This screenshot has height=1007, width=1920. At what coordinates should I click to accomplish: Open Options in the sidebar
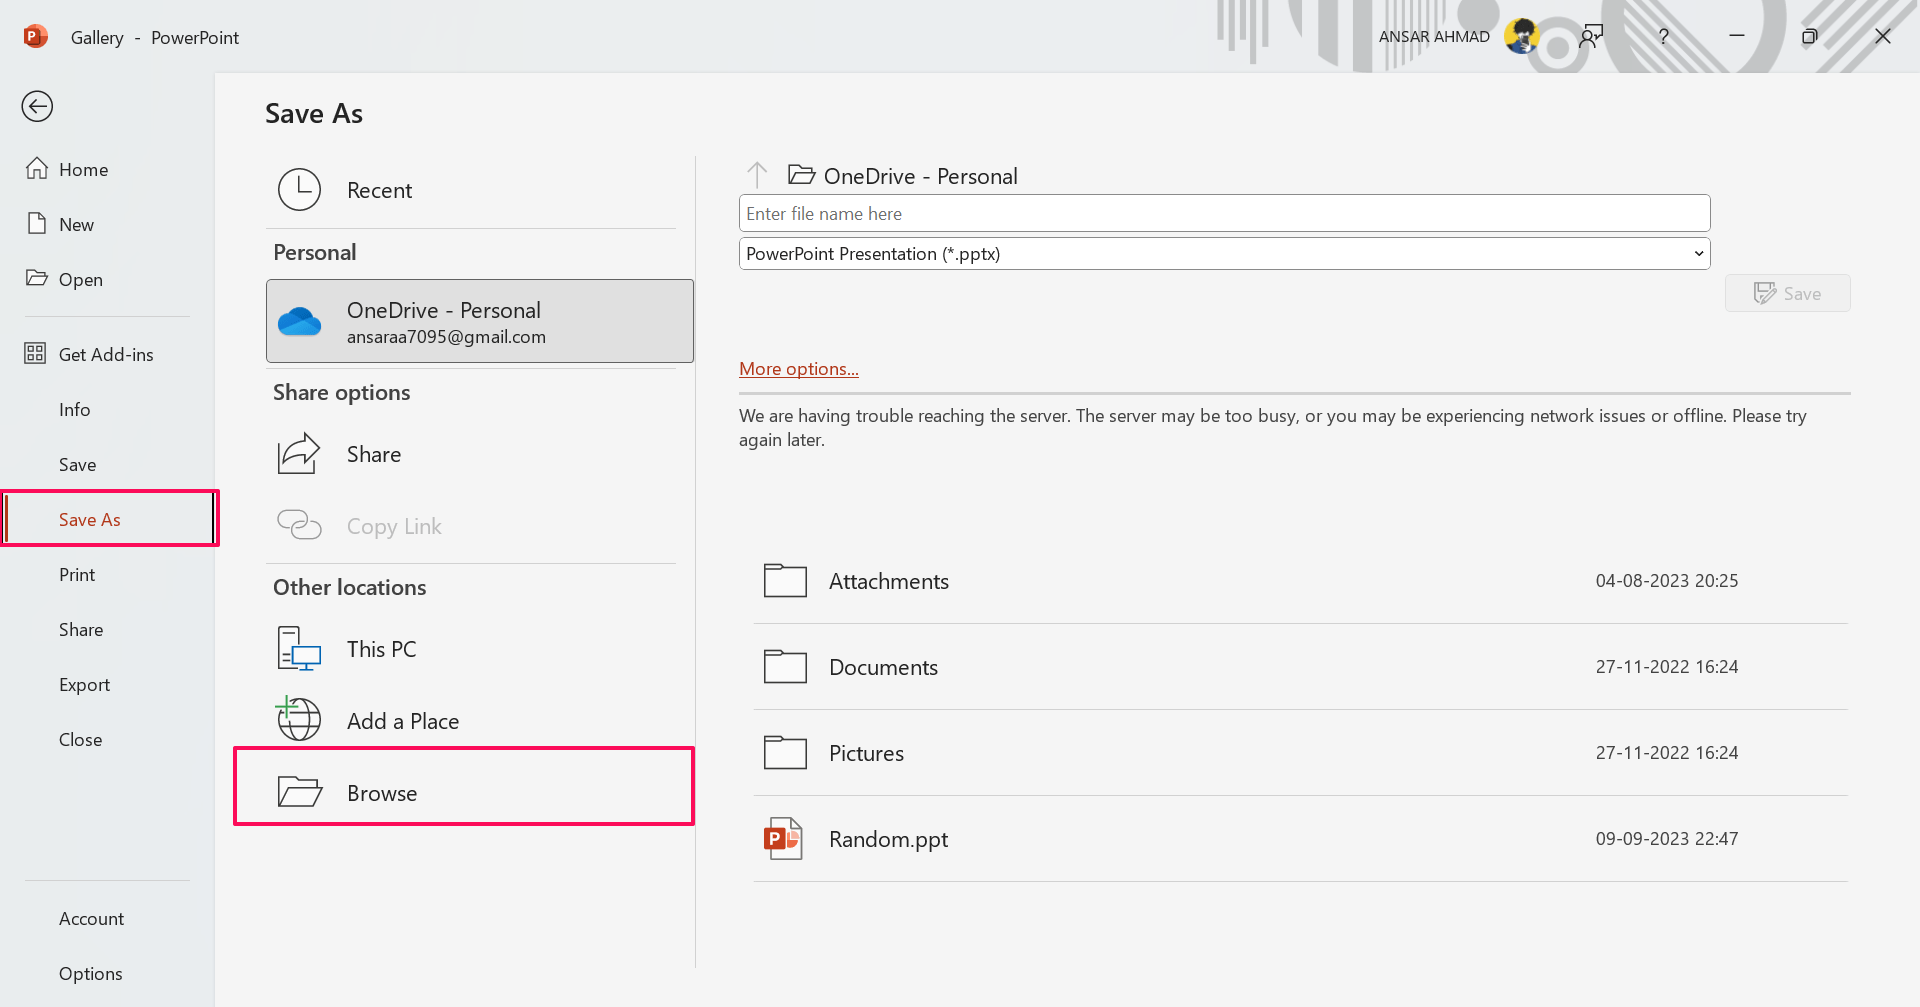90,973
